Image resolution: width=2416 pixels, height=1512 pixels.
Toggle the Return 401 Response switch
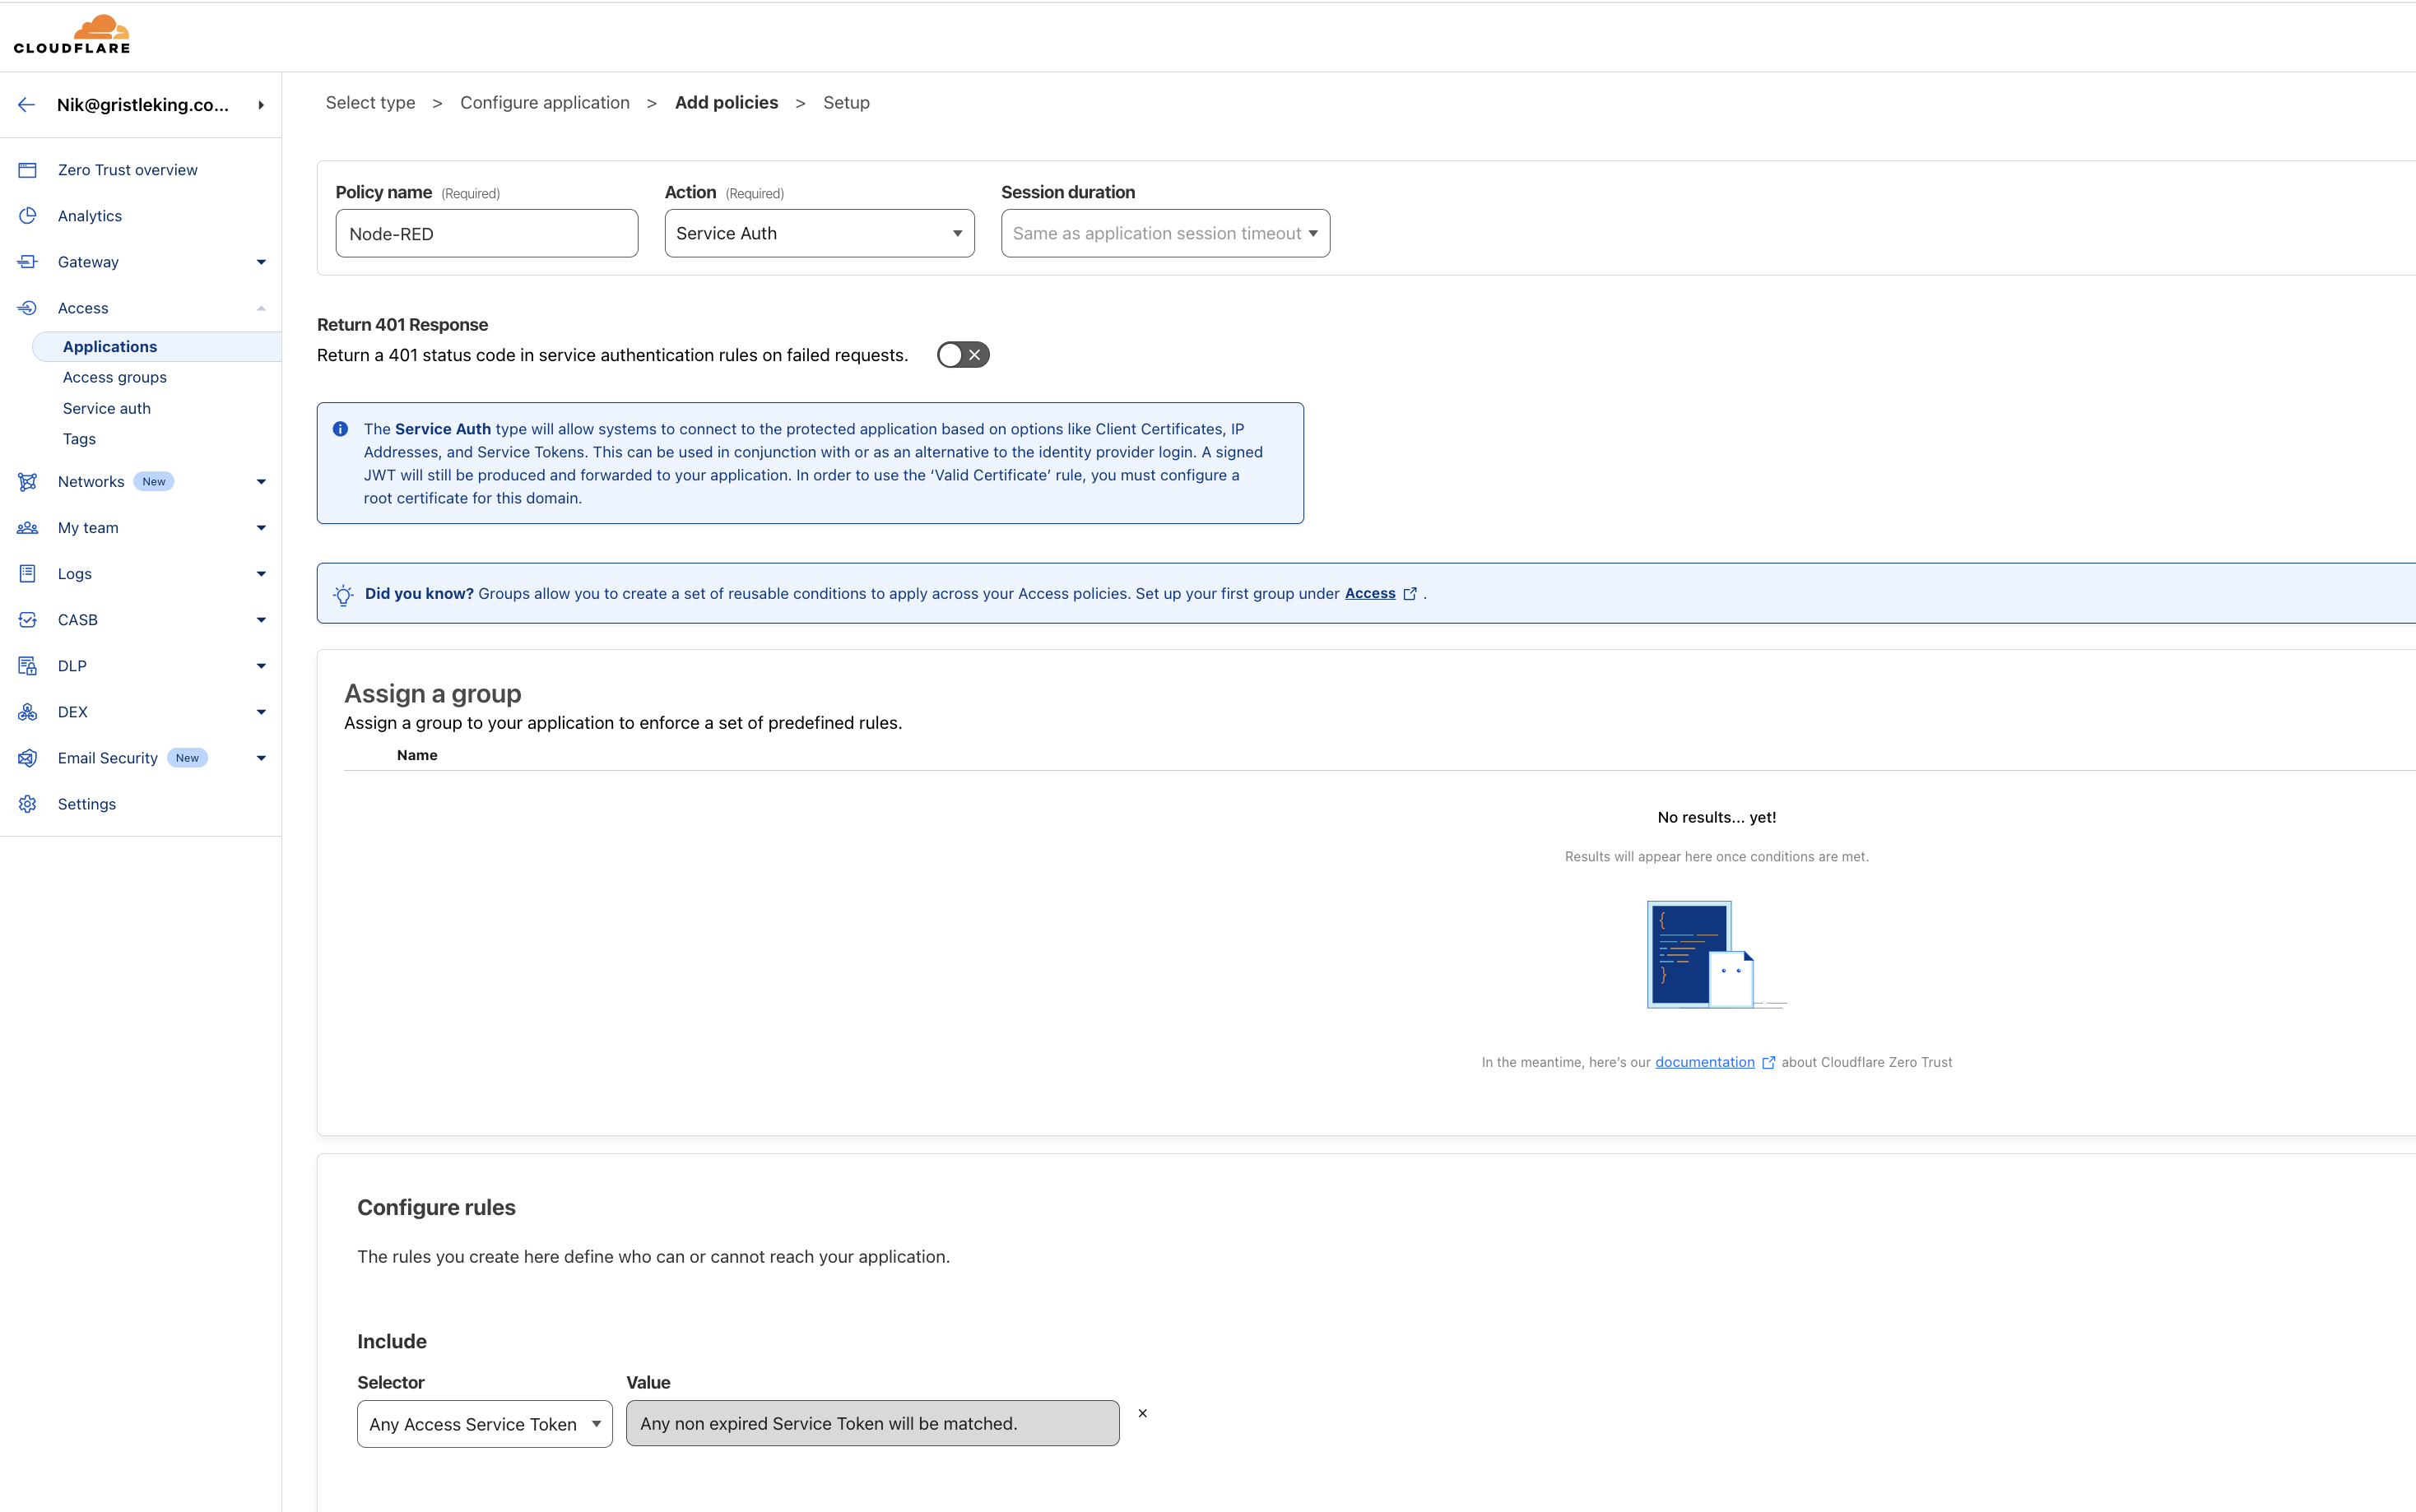pos(962,355)
